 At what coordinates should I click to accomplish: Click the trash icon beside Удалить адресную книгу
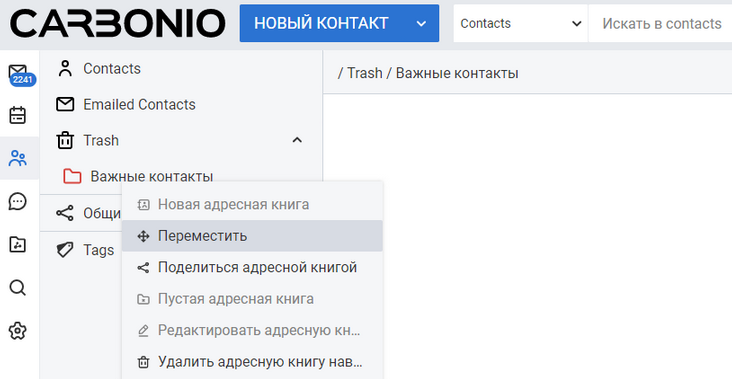[x=143, y=362]
